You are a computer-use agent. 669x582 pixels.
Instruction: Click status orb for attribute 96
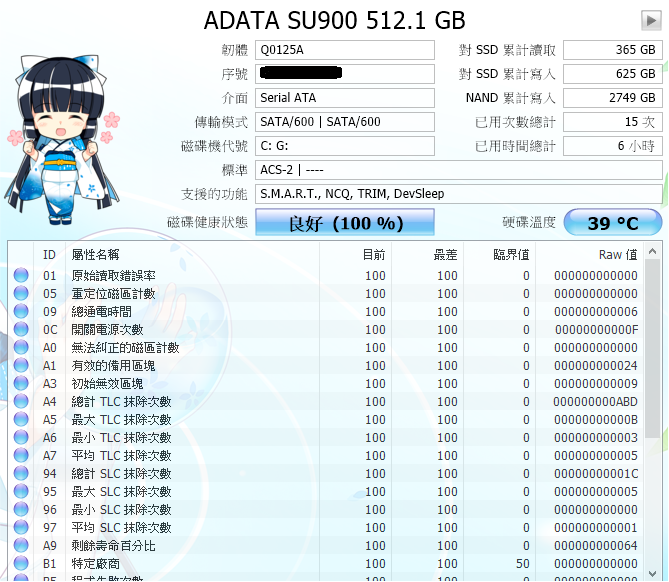pos(21,509)
